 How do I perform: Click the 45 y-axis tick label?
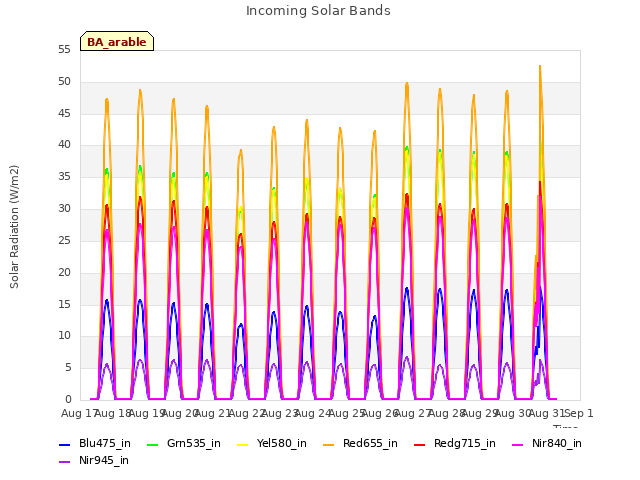[x=64, y=113]
